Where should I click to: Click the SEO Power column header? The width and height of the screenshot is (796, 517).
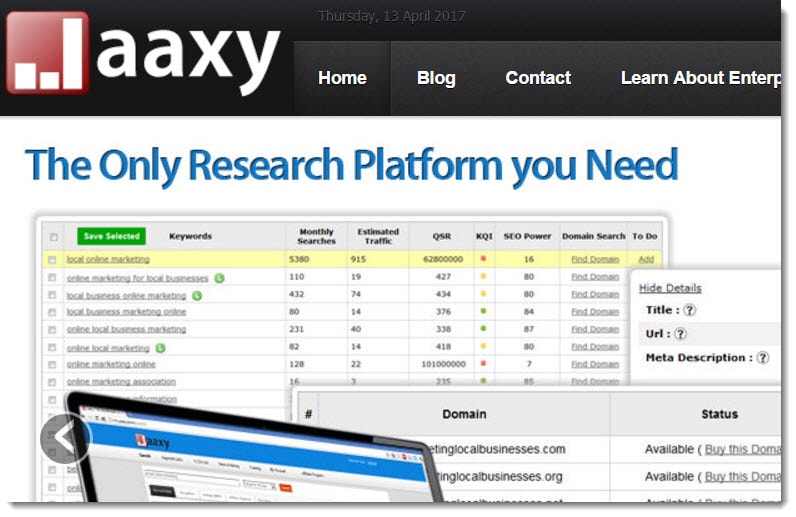(x=527, y=237)
